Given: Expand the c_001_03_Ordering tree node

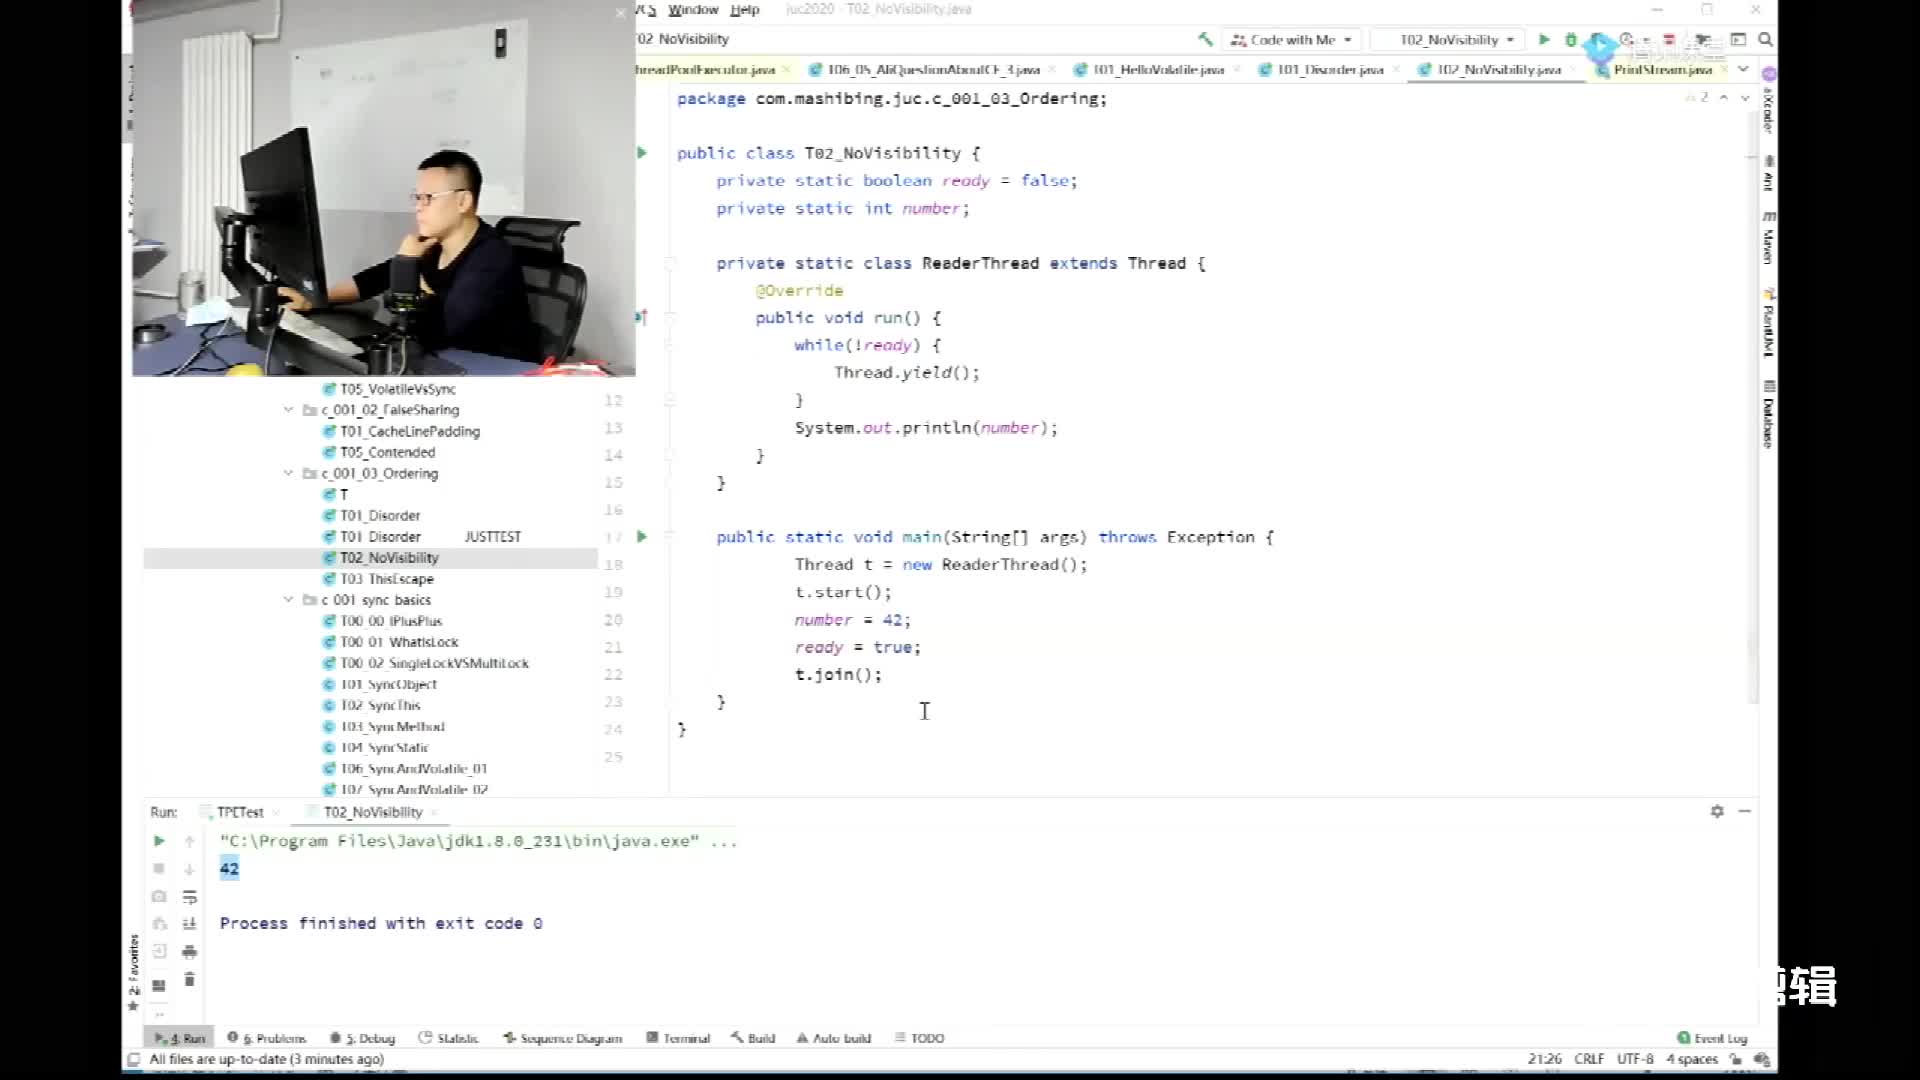Looking at the screenshot, I should coord(289,472).
